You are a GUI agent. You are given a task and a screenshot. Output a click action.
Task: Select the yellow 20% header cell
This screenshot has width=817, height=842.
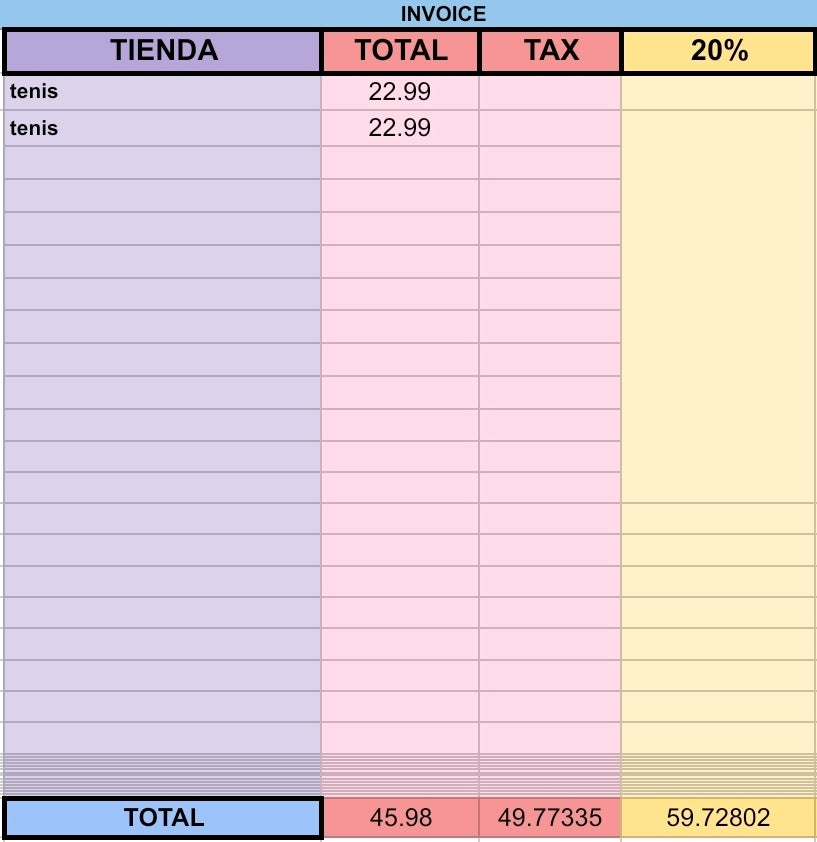pyautogui.click(x=719, y=51)
